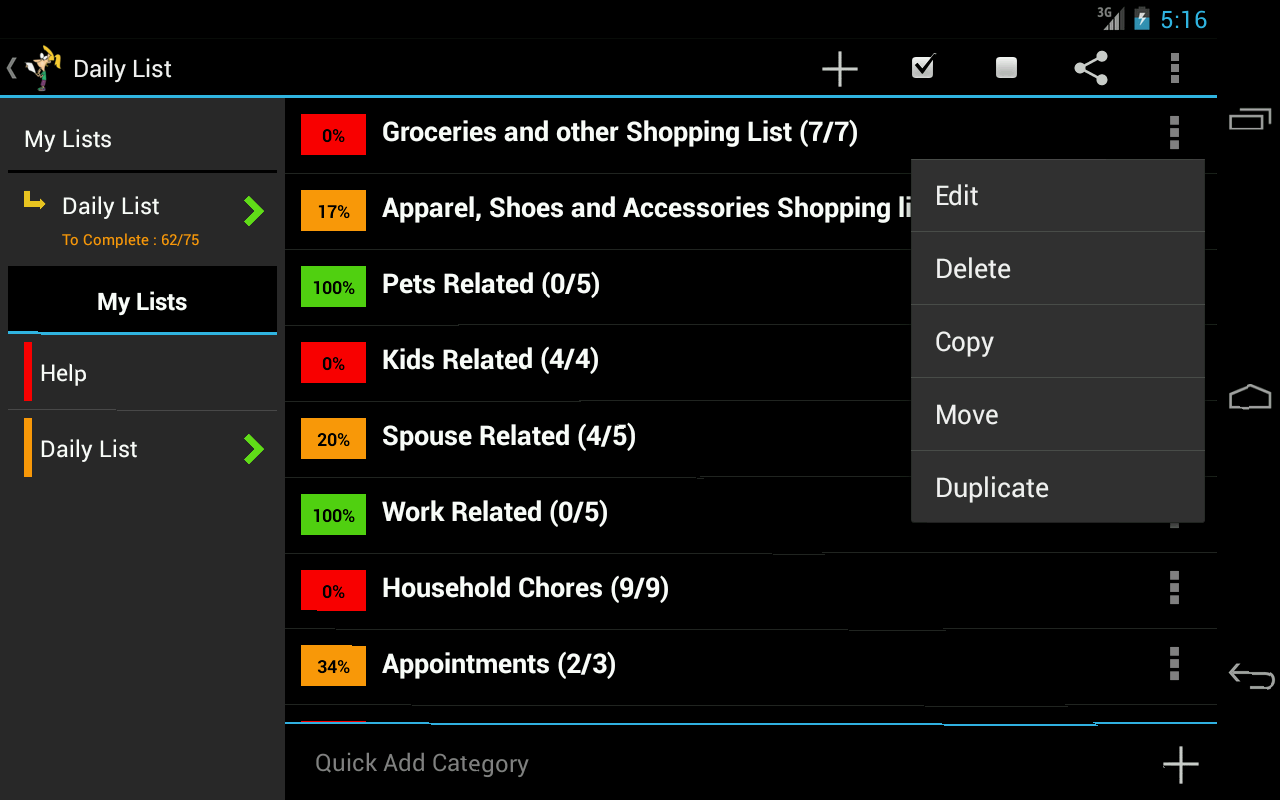
Task: Choose Delete from the context menu
Action: [1057, 269]
